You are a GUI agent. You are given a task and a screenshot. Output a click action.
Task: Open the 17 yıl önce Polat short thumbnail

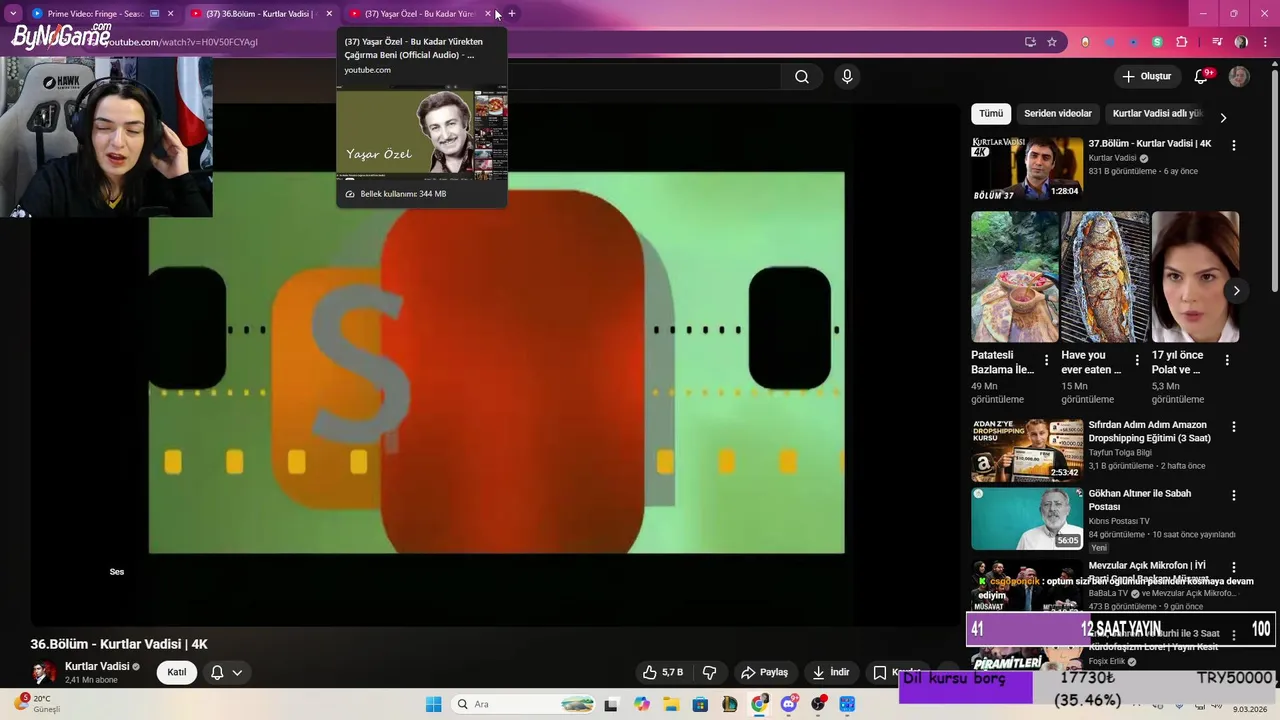(1195, 277)
